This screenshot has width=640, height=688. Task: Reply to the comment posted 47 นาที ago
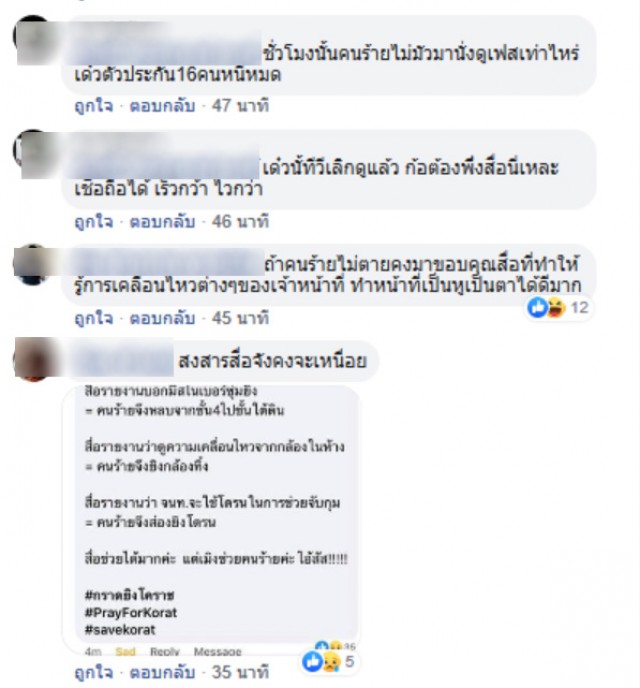tap(162, 107)
